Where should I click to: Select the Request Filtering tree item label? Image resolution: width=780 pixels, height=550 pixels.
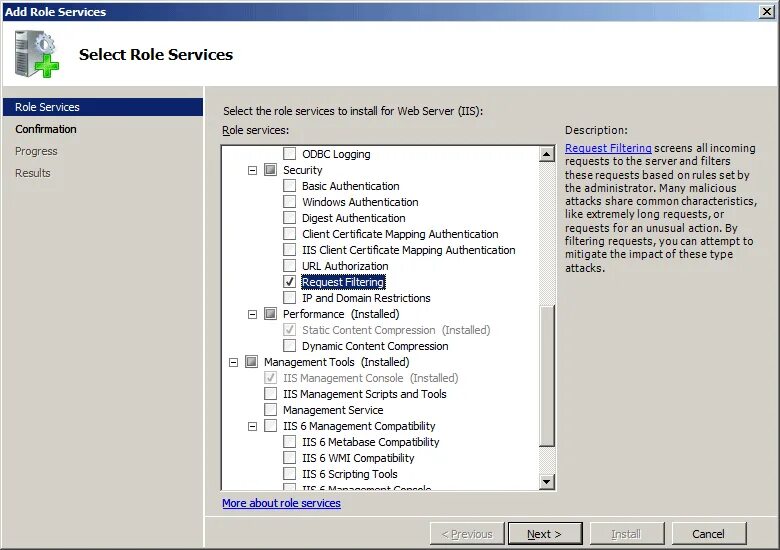coord(343,282)
